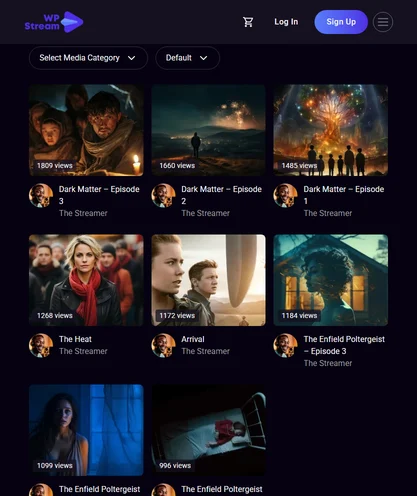Click The Streamer under The Heat
The height and width of the screenshot is (496, 417).
(x=83, y=351)
